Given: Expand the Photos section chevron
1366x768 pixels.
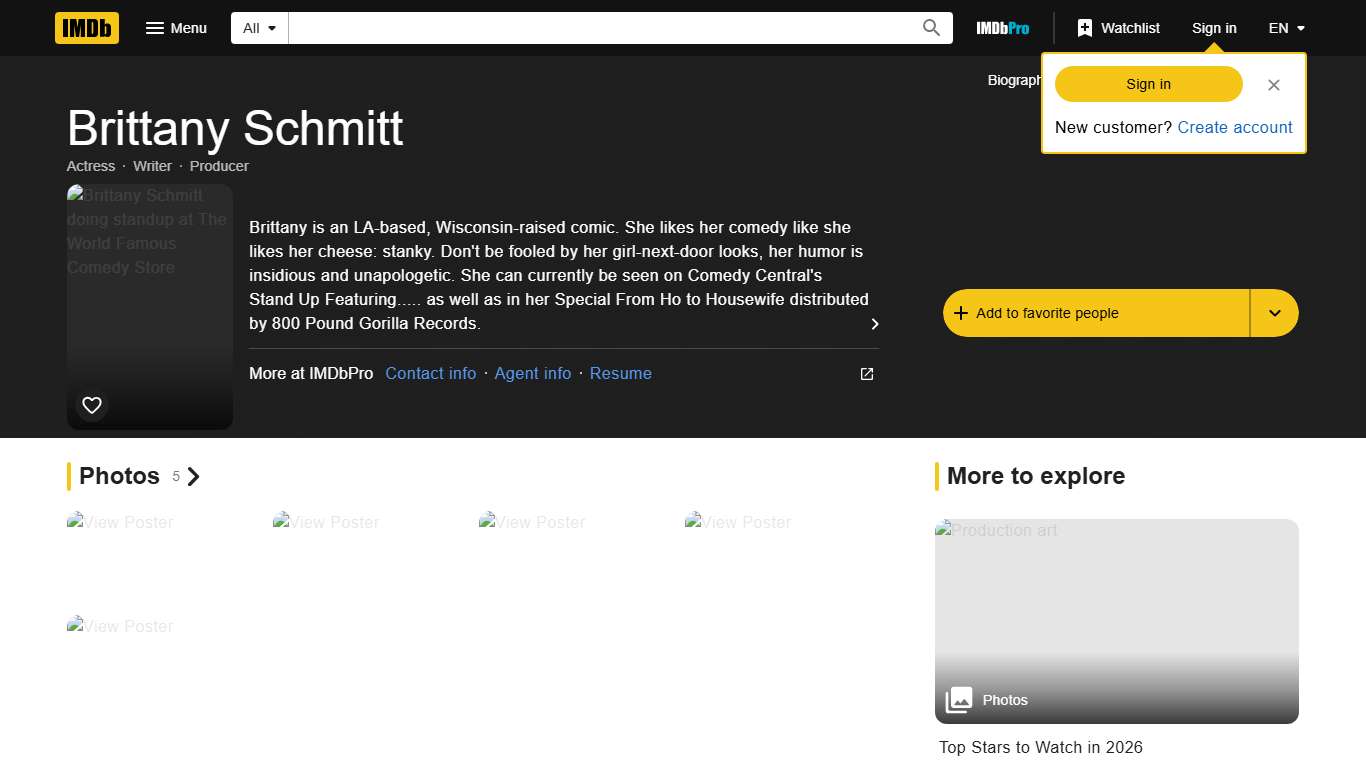Looking at the screenshot, I should click(194, 476).
